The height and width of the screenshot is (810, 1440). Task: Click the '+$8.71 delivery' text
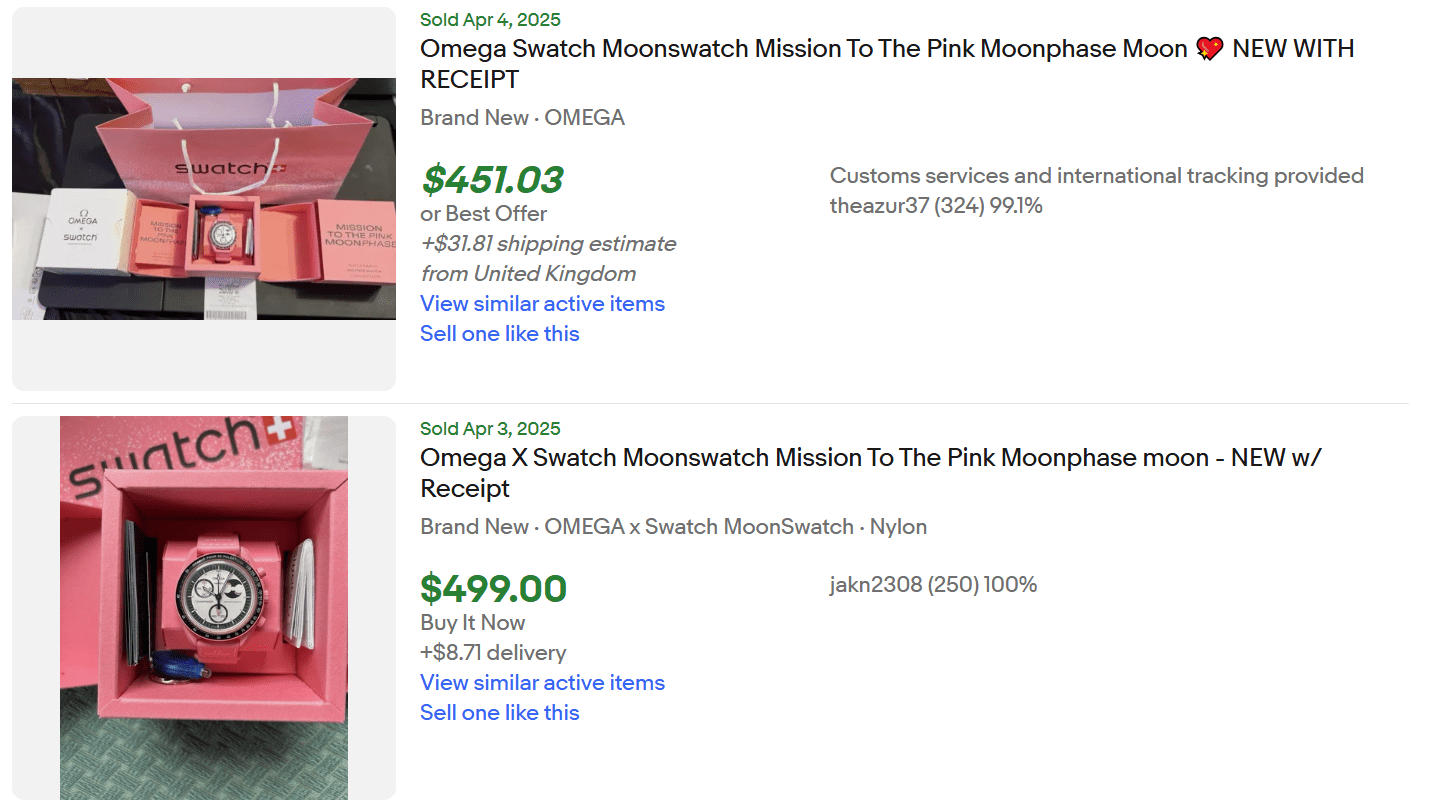click(493, 653)
